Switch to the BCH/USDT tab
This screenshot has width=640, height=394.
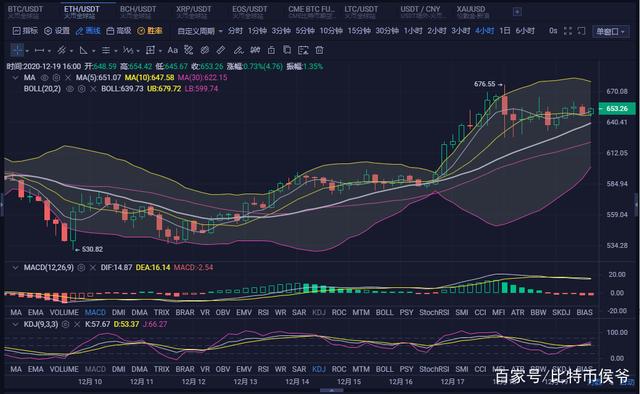pos(138,12)
